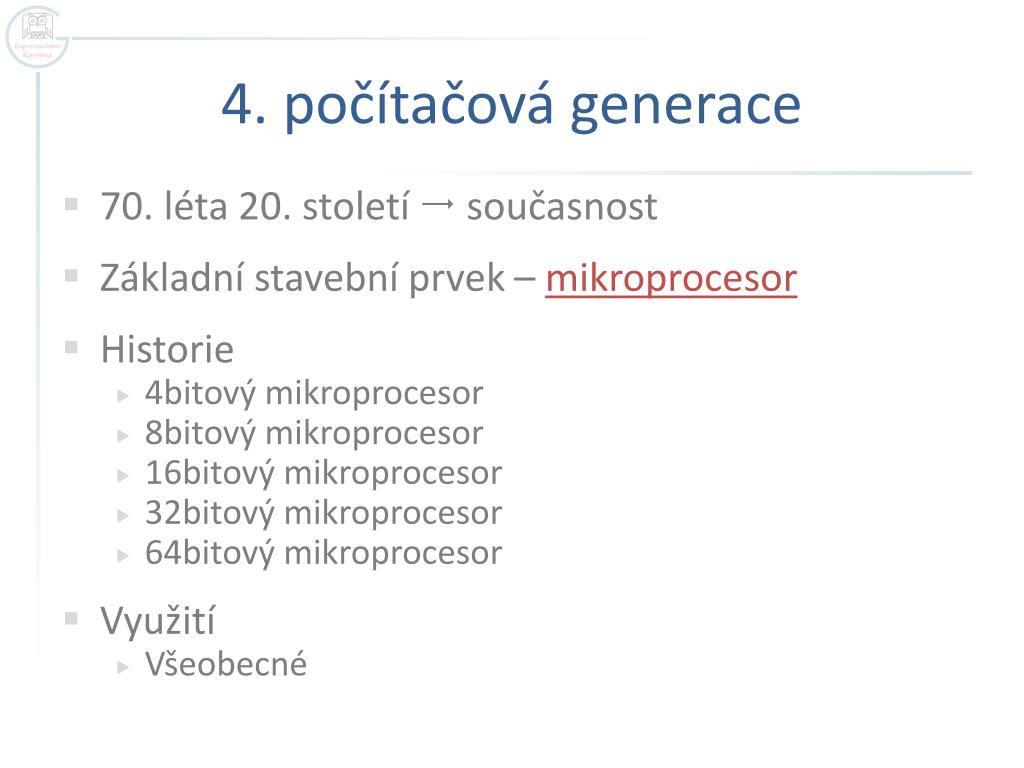
Task: Click the square bullet before 70. léta
Action: pyautogui.click(x=72, y=205)
